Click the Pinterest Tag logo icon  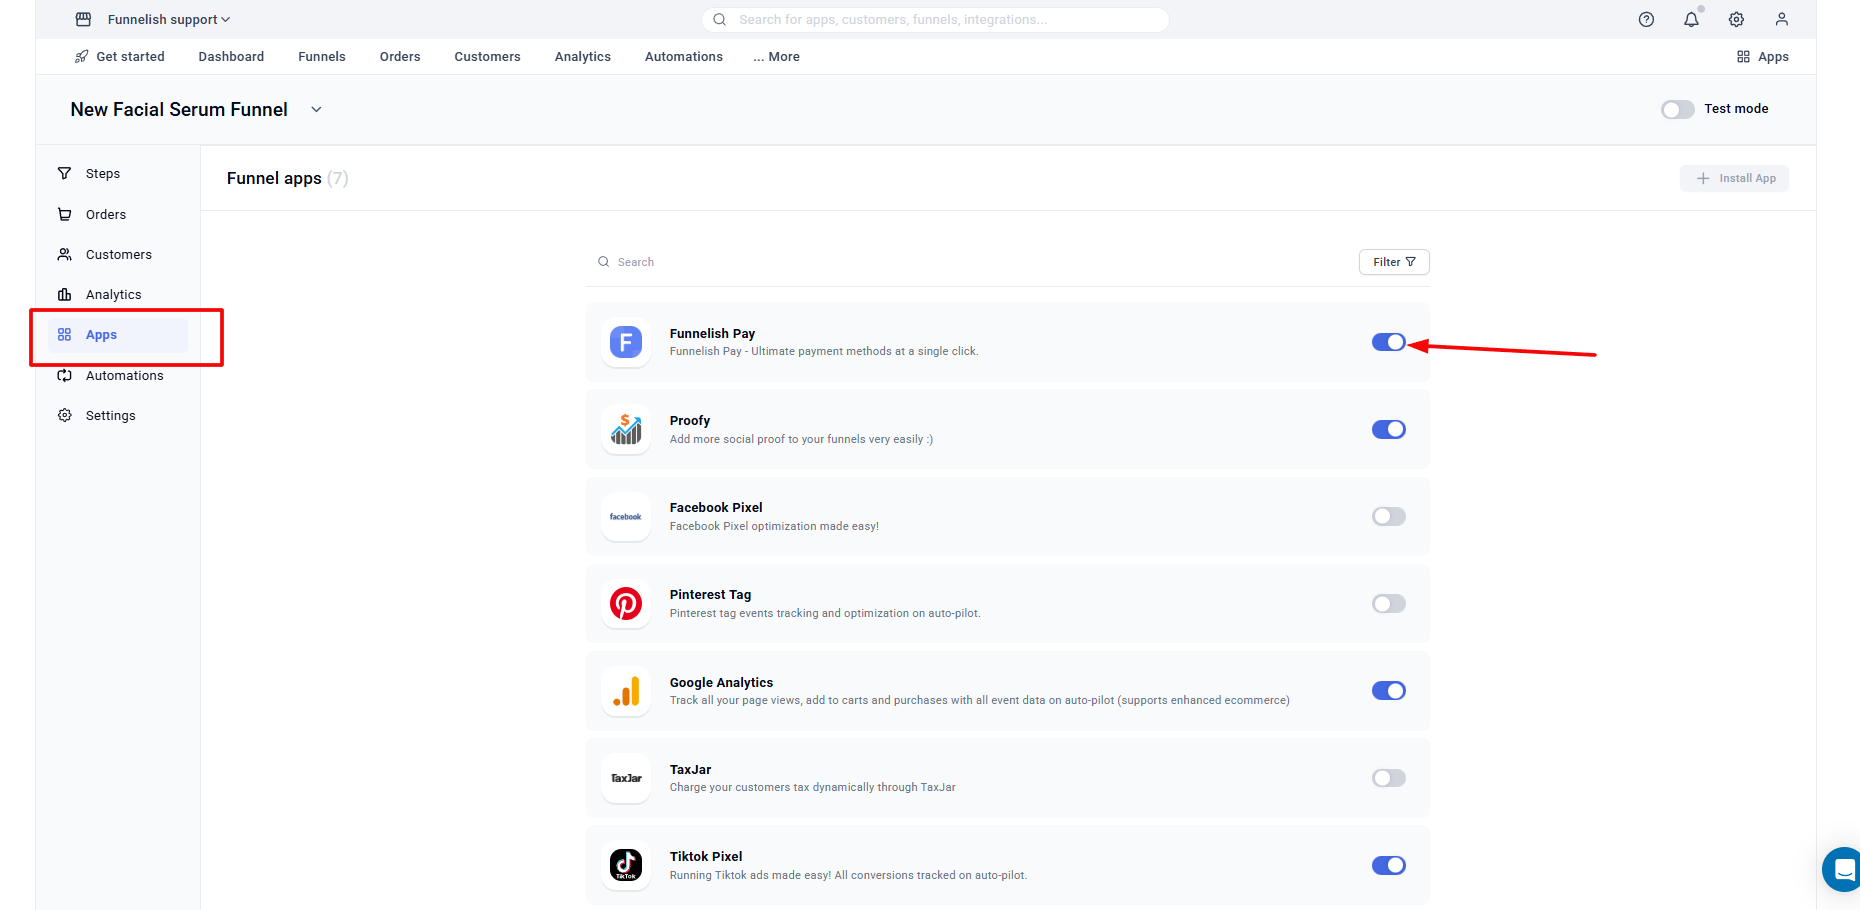(x=626, y=604)
